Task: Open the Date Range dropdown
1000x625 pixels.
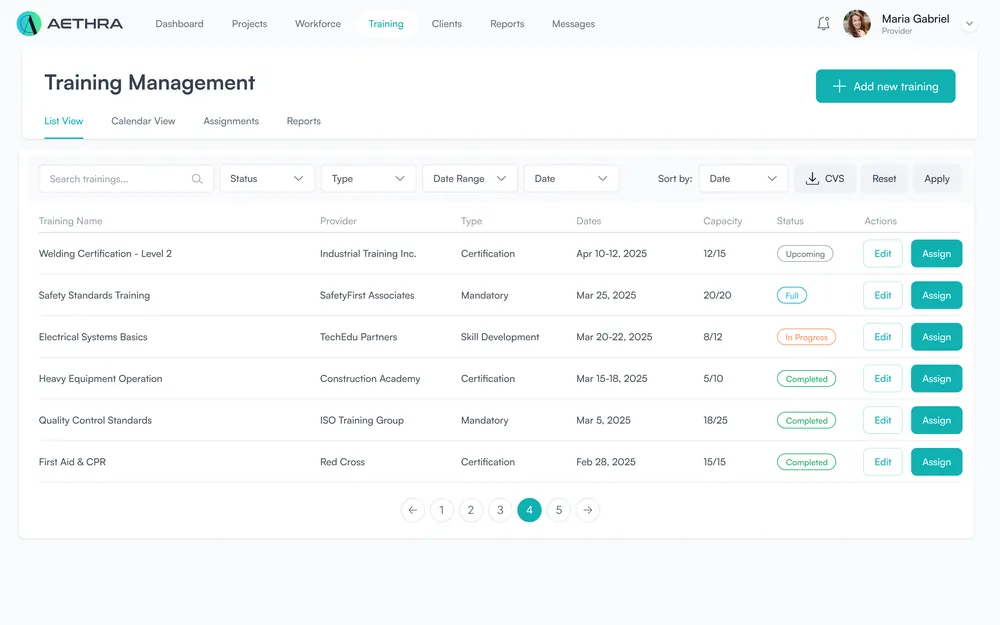Action: (x=469, y=179)
